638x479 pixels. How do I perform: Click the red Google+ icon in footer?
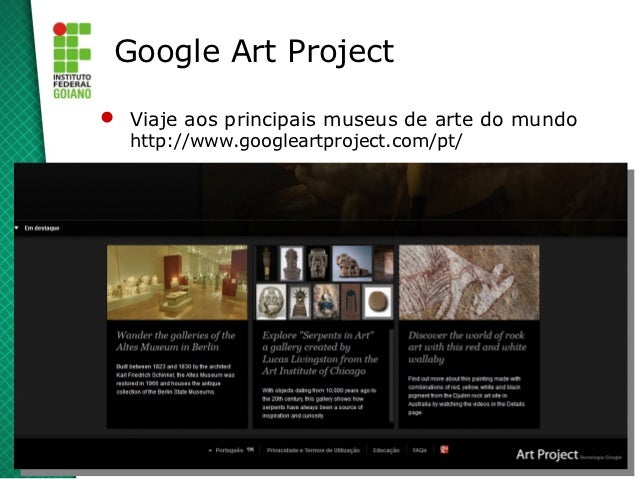pos(444,449)
